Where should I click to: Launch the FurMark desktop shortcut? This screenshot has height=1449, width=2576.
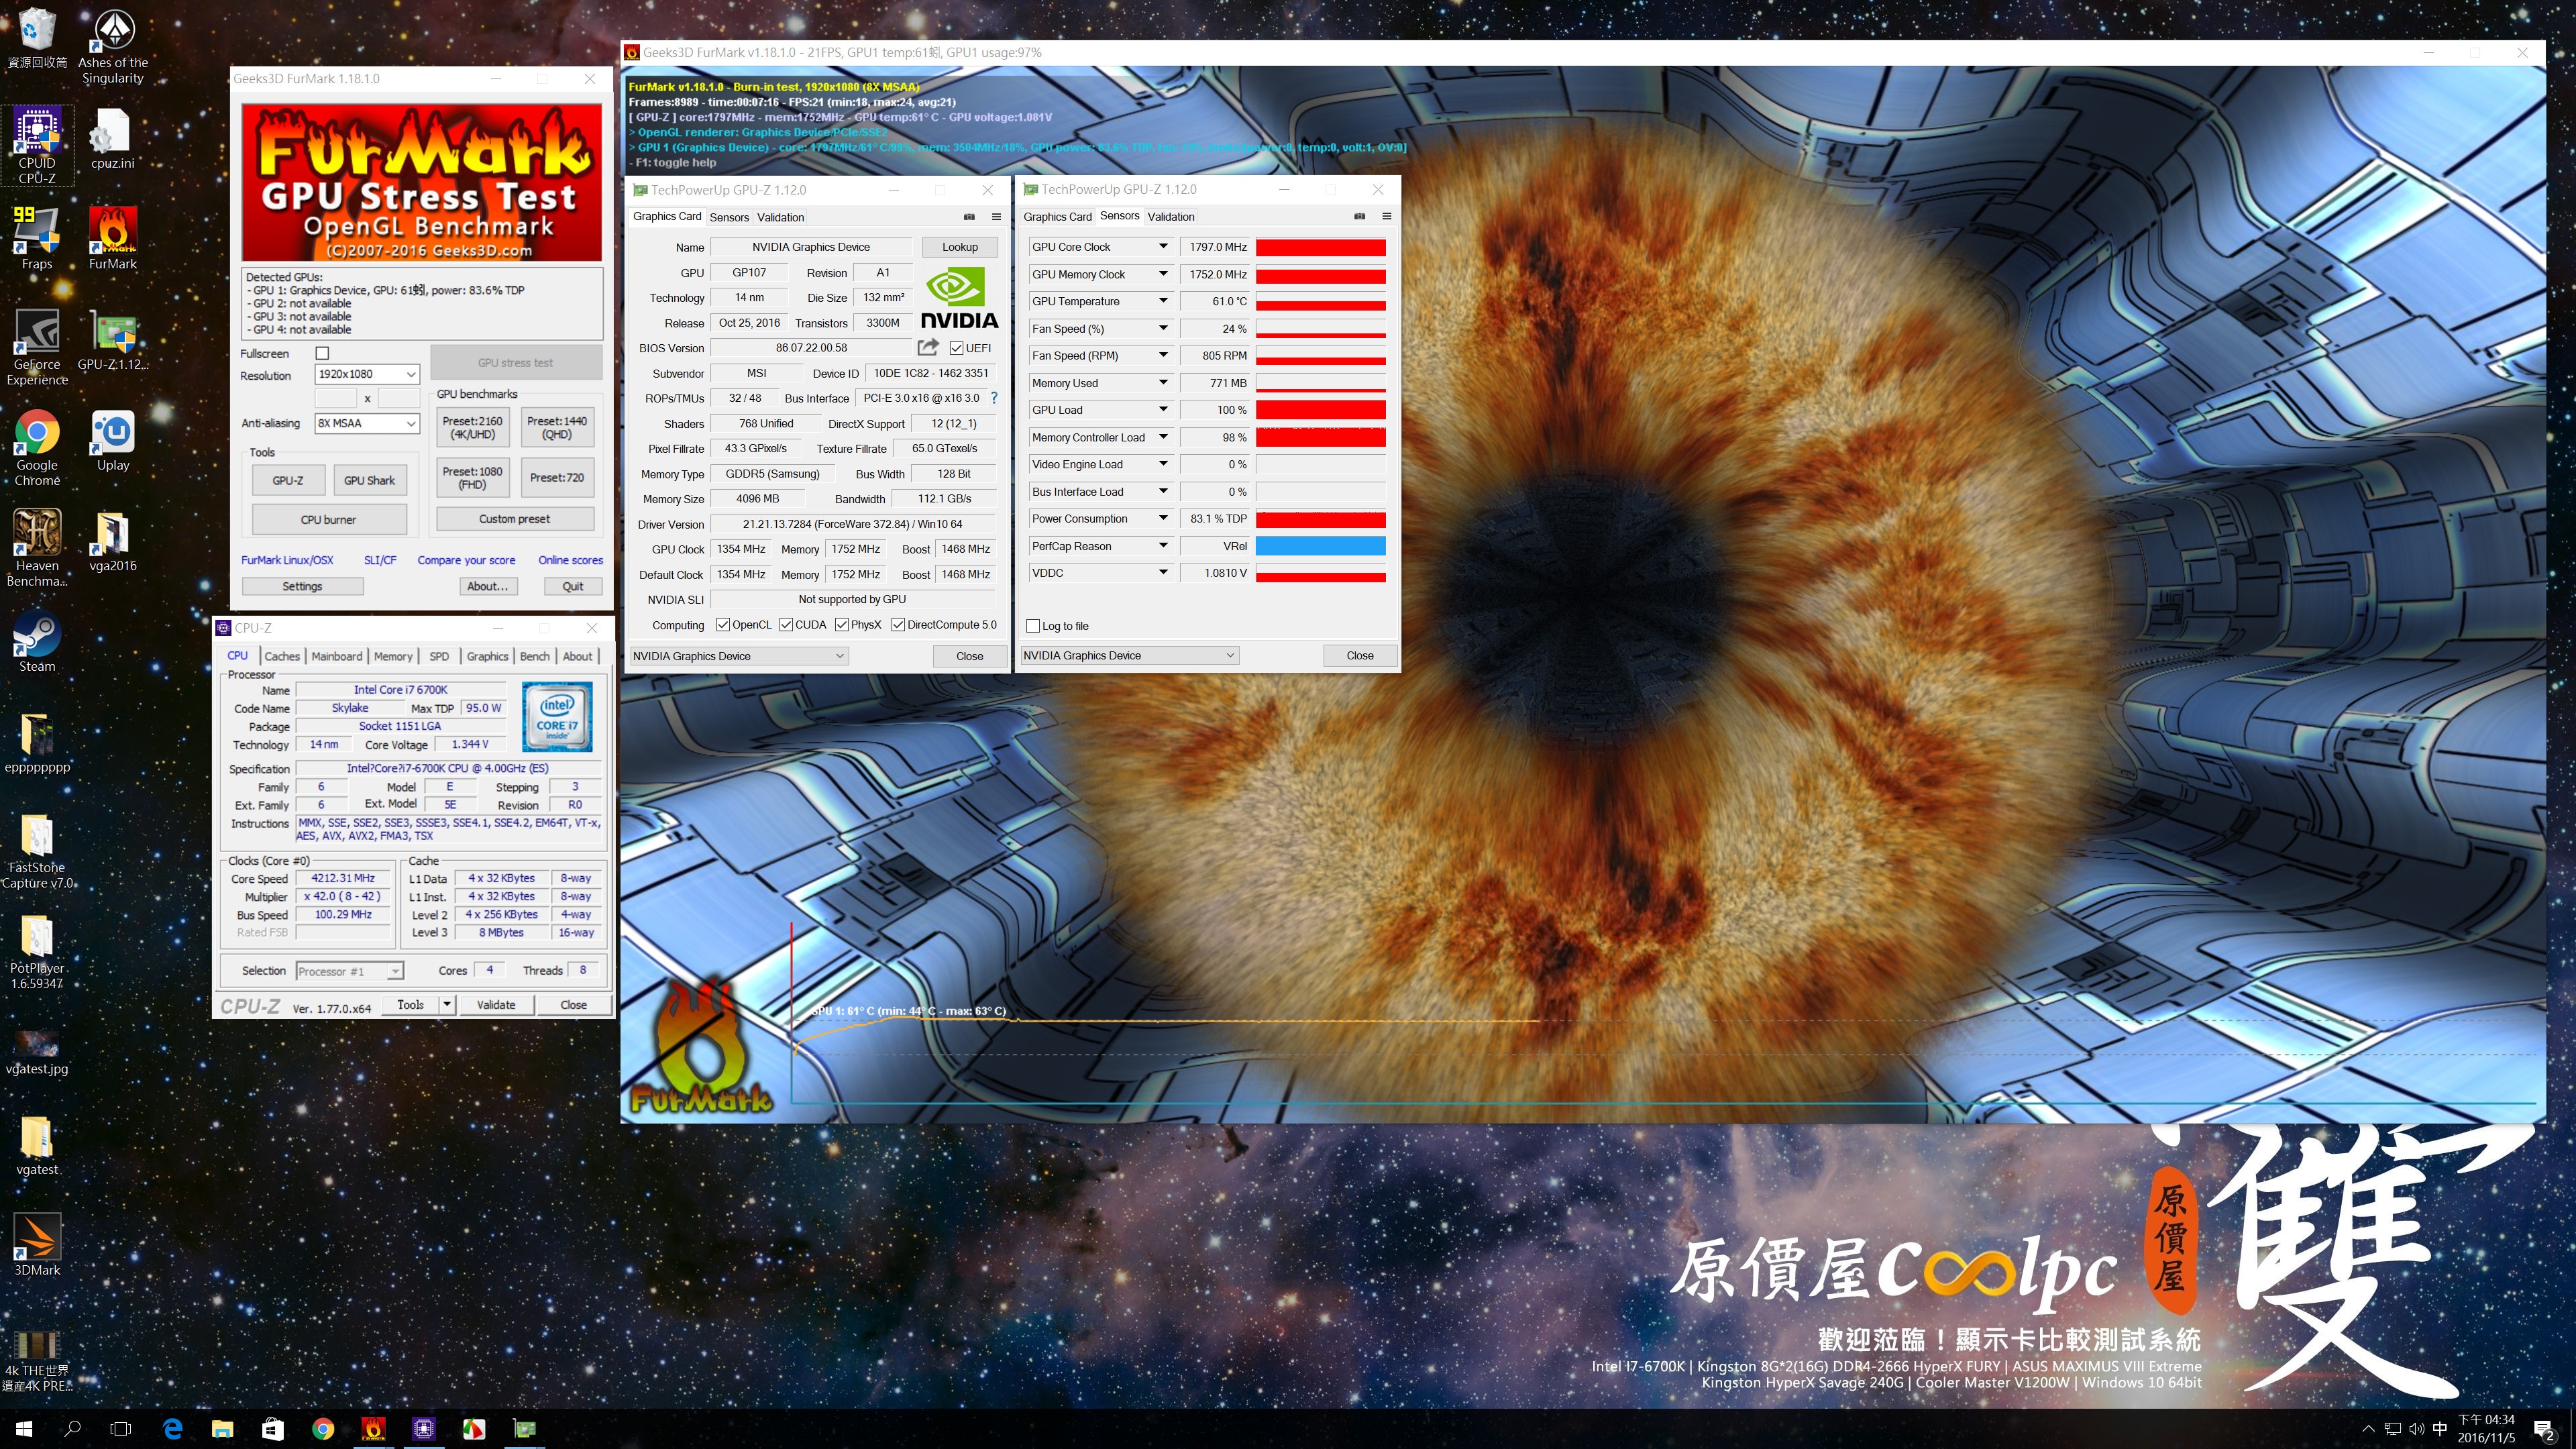[112, 238]
